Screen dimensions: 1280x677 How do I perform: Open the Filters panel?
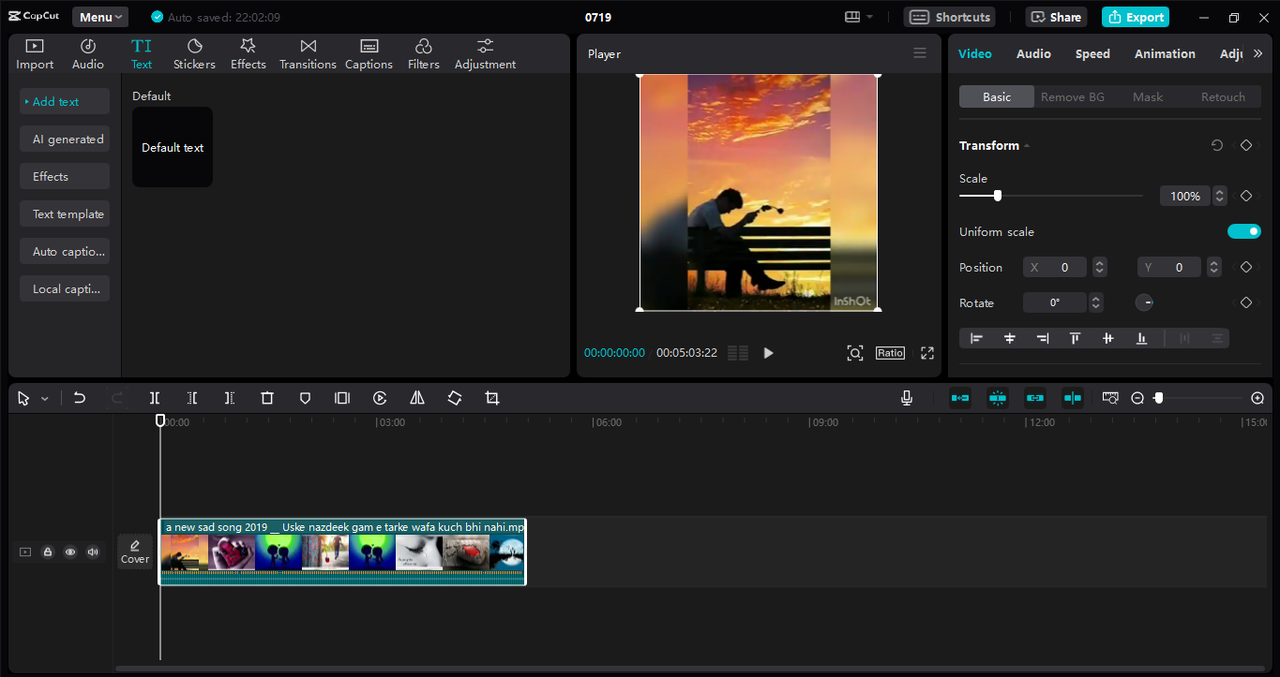pos(423,55)
